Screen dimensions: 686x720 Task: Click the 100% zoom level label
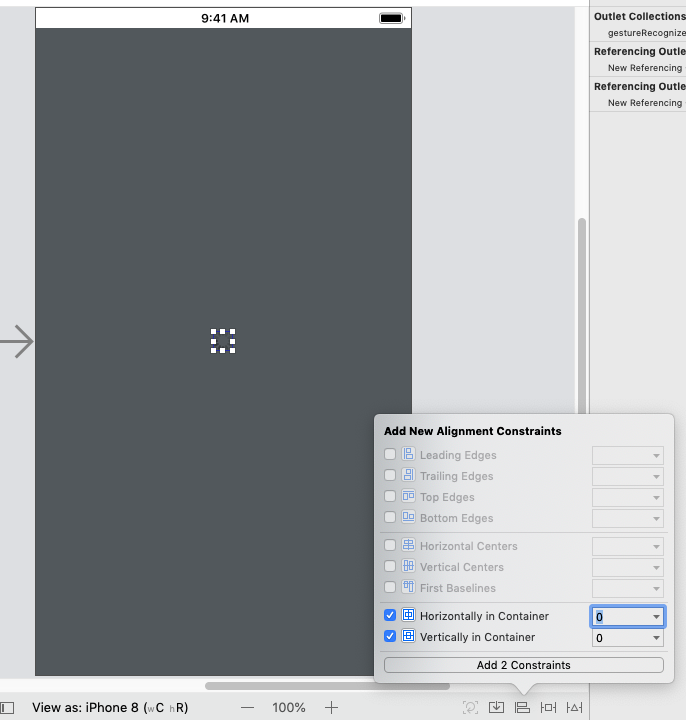[289, 708]
